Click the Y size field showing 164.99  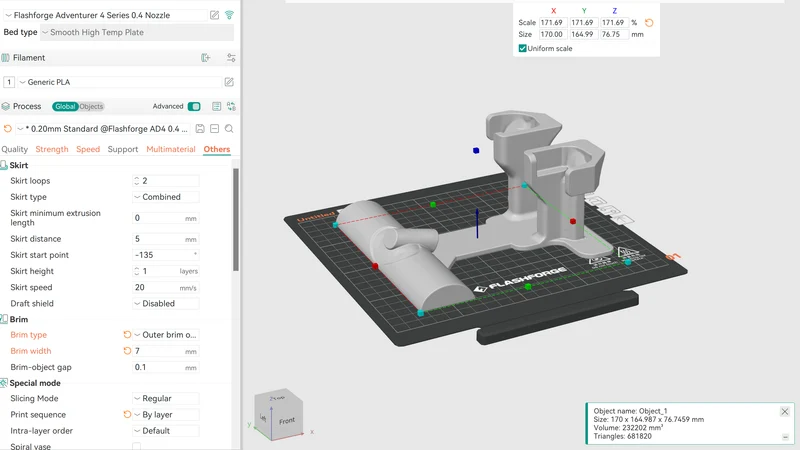pos(584,35)
